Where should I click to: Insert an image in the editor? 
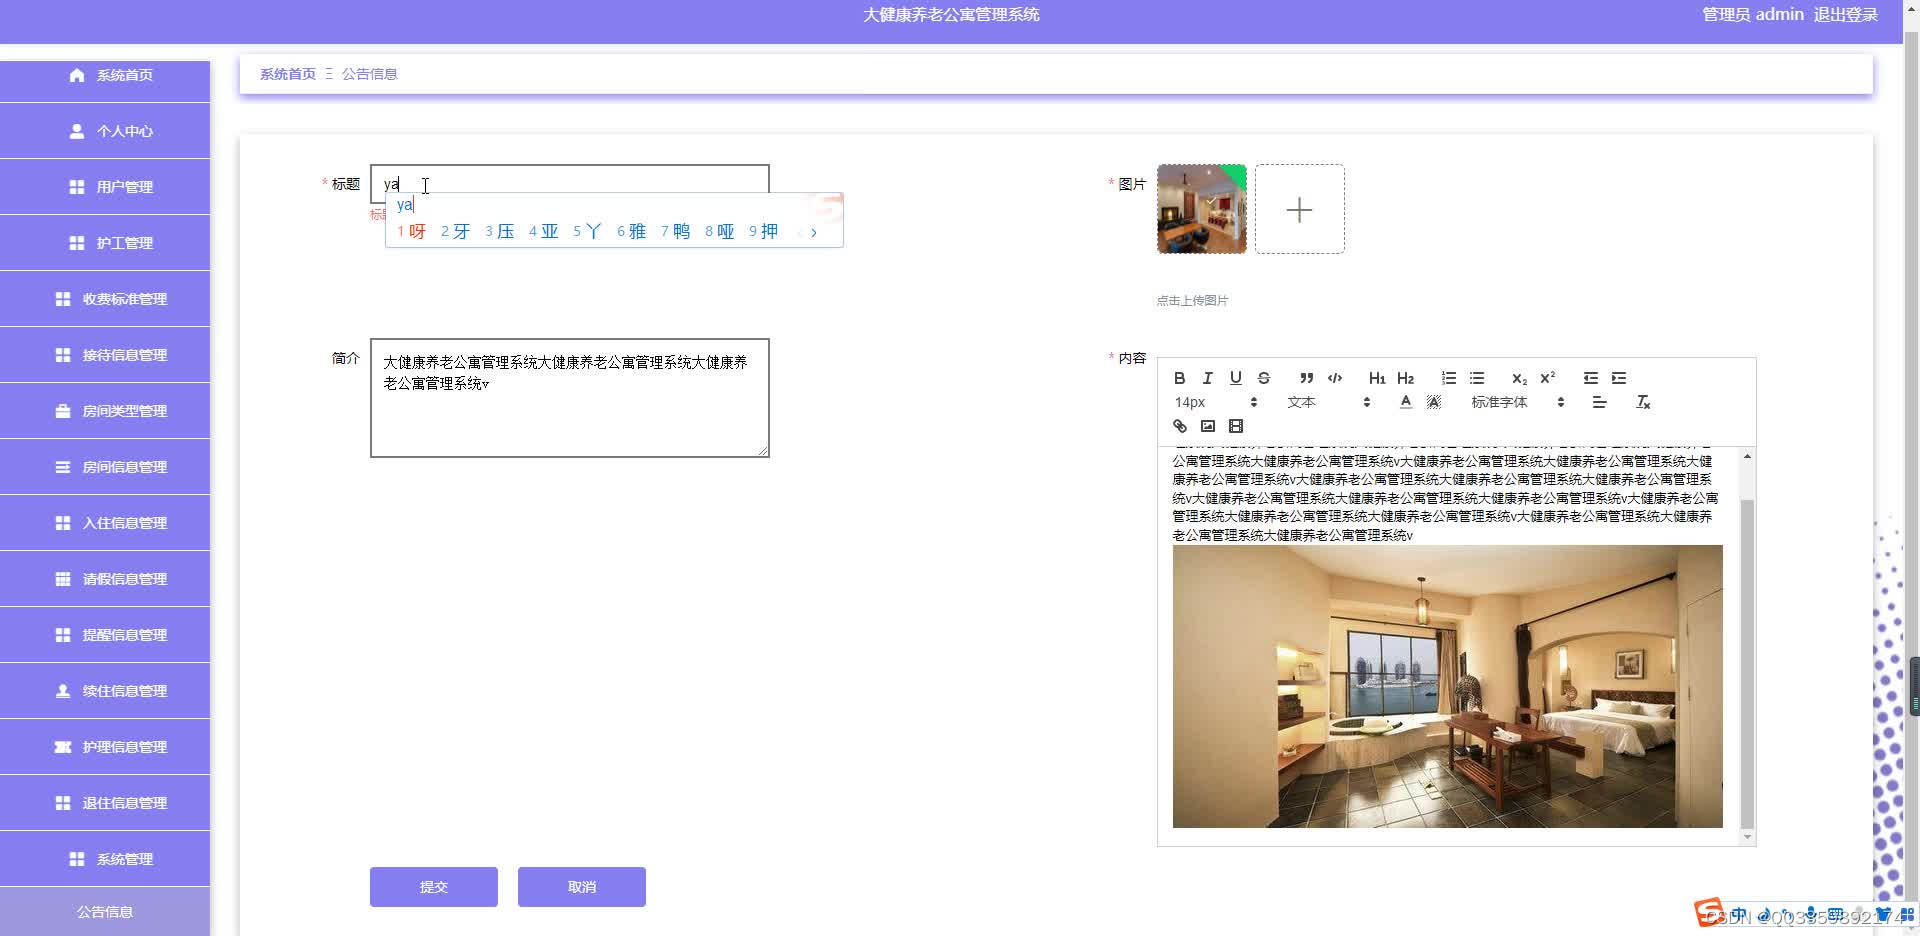point(1207,426)
